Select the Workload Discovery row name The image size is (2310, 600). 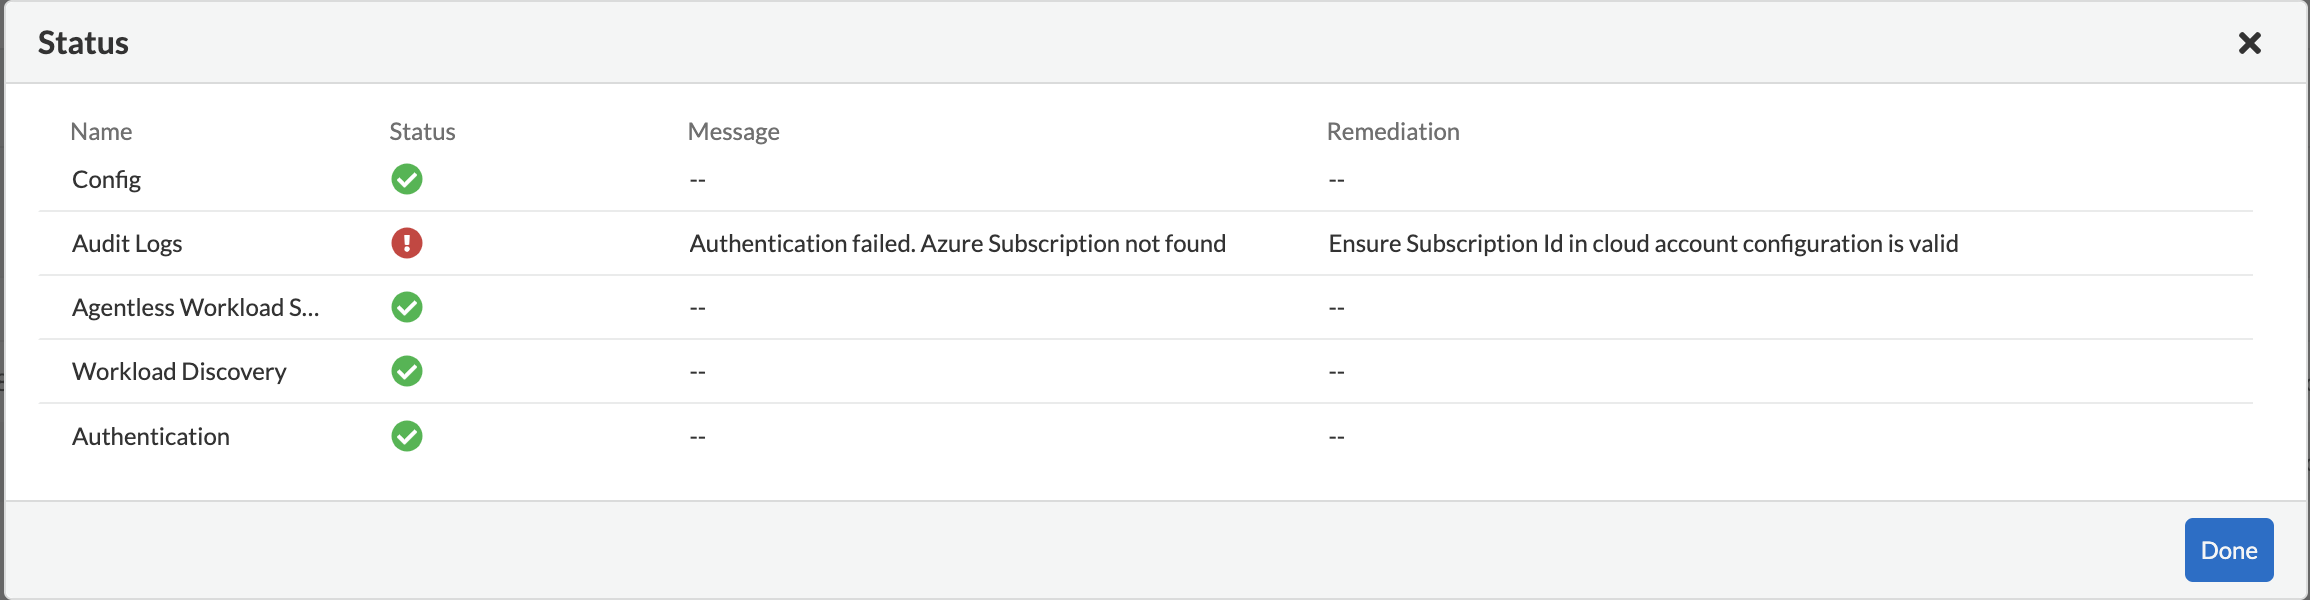(x=179, y=371)
